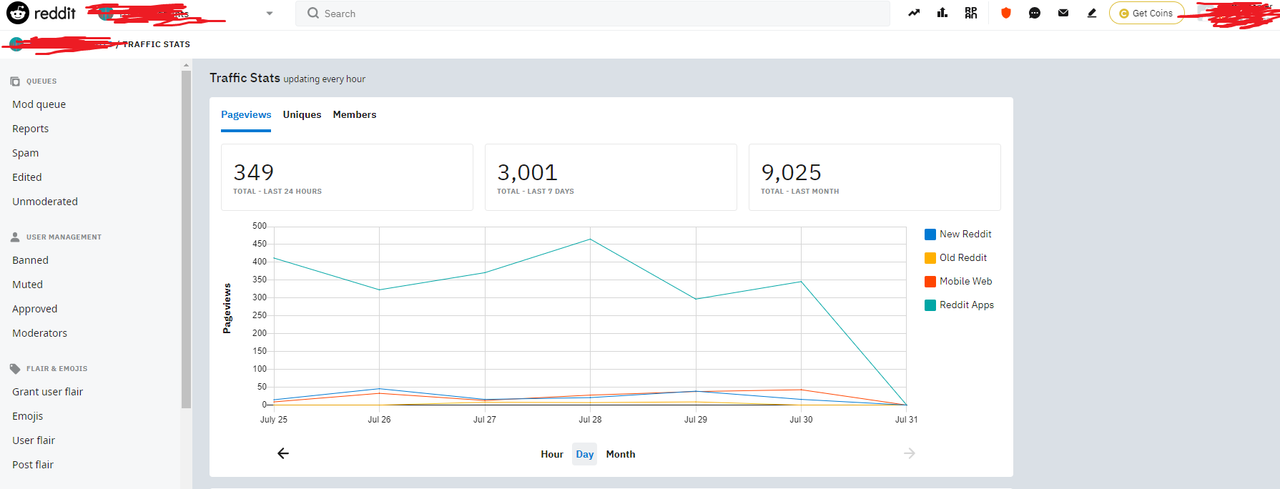Click the search magnifier icon
The width and height of the screenshot is (1280, 489).
(313, 13)
